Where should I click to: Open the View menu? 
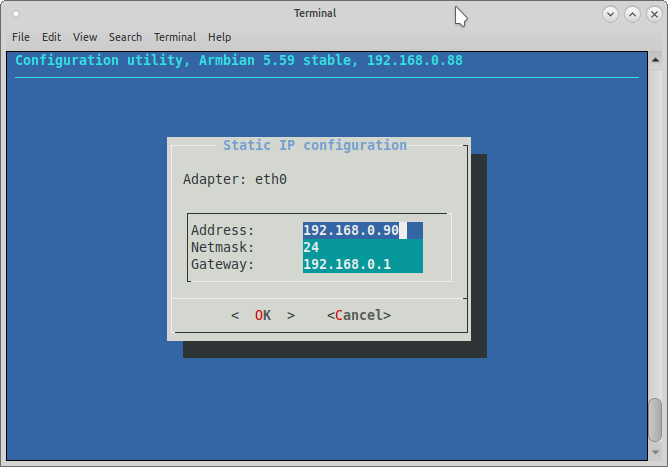pos(85,37)
